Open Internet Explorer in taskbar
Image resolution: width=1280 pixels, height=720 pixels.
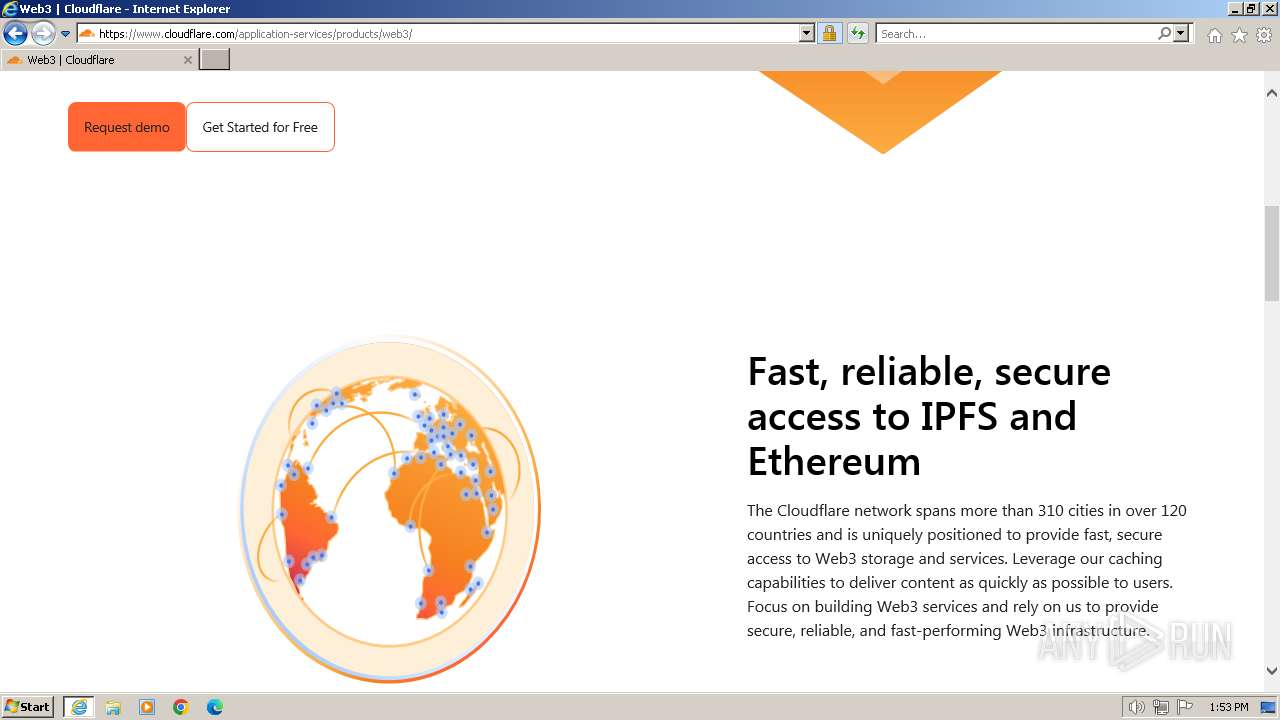coord(79,707)
